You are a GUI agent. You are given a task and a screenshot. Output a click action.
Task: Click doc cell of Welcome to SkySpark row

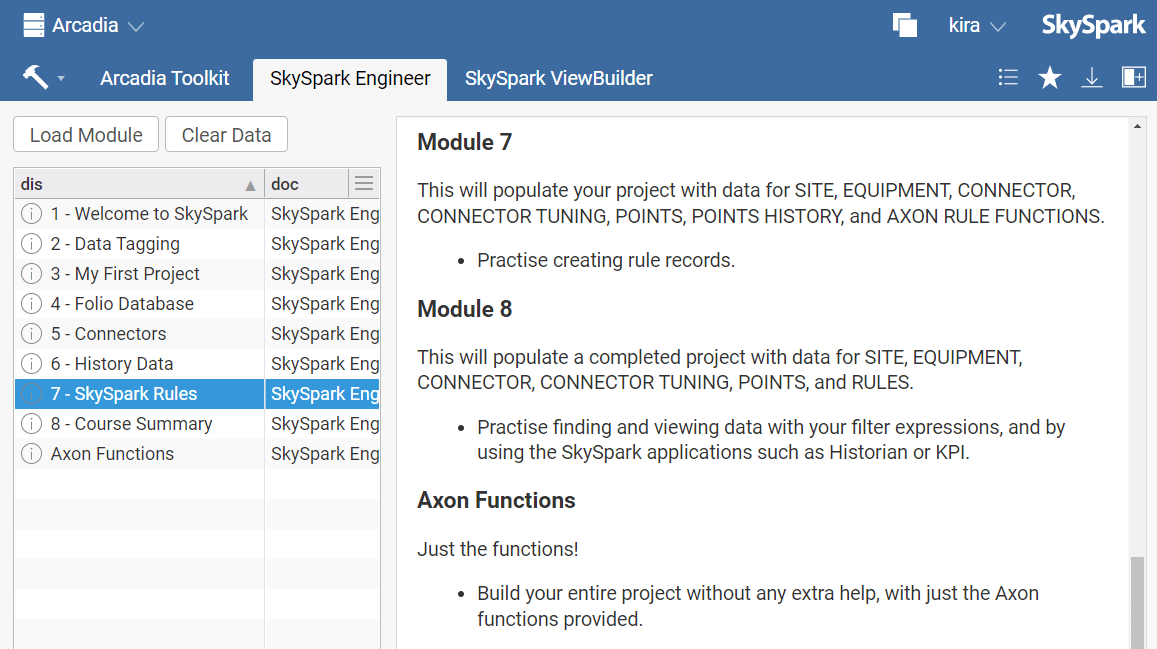(x=322, y=214)
